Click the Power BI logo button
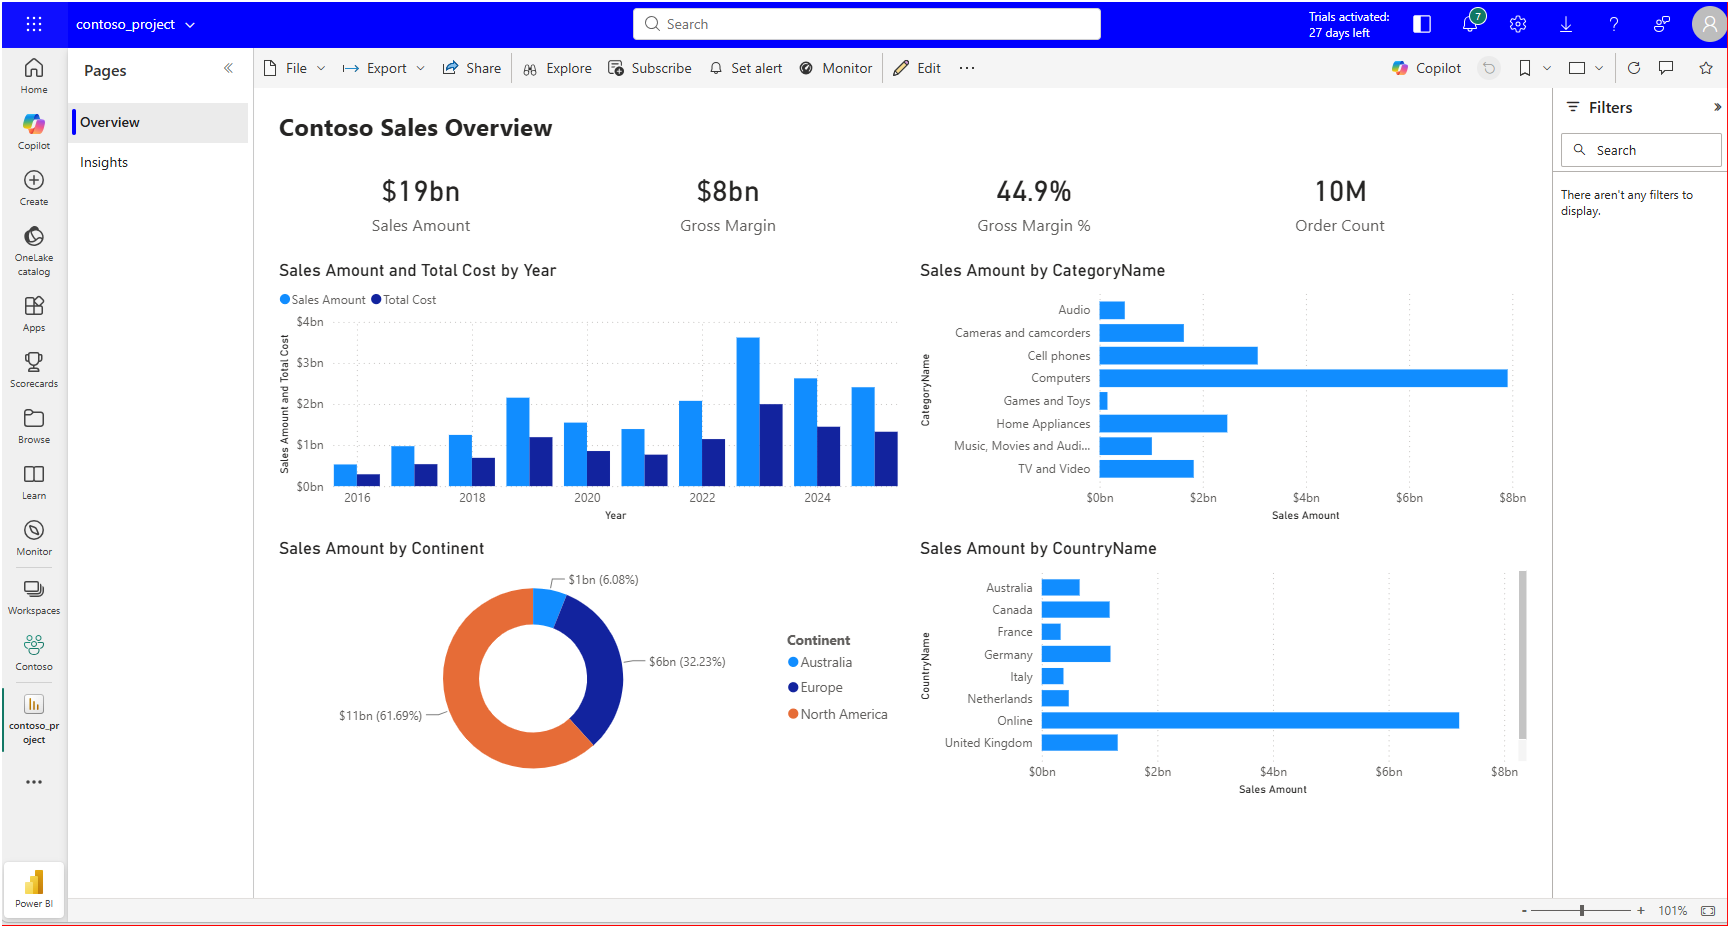The image size is (1730, 928). pyautogui.click(x=34, y=888)
